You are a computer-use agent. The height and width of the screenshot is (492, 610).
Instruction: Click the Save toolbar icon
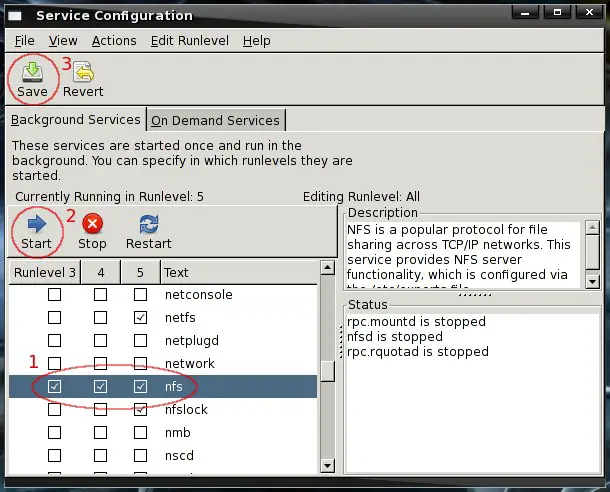(x=32, y=78)
